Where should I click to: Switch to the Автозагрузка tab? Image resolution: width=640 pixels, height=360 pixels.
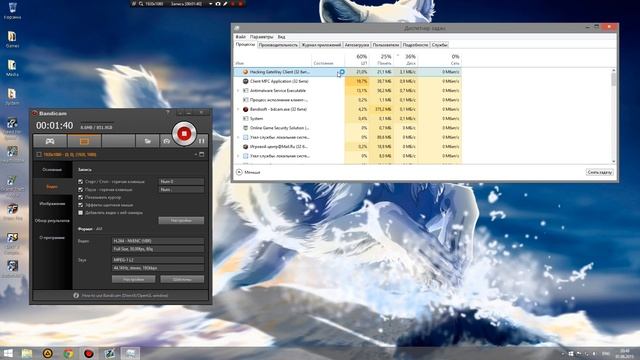coord(357,45)
